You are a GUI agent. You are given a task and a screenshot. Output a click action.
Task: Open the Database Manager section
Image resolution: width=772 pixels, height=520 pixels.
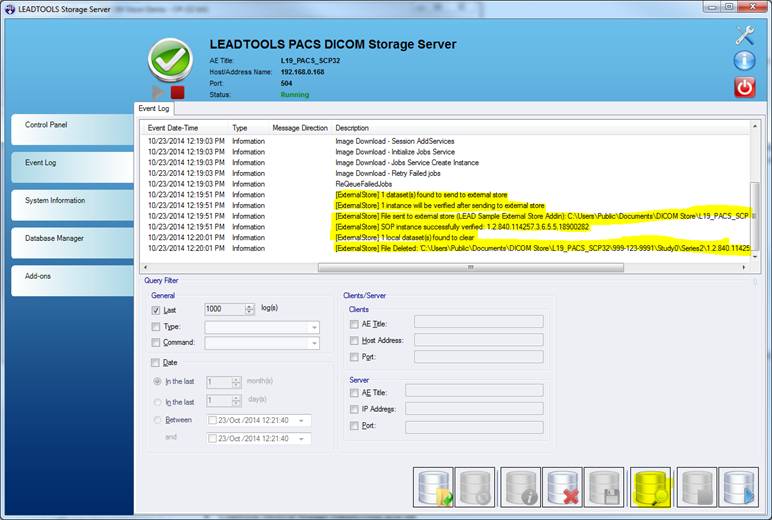[72, 243]
